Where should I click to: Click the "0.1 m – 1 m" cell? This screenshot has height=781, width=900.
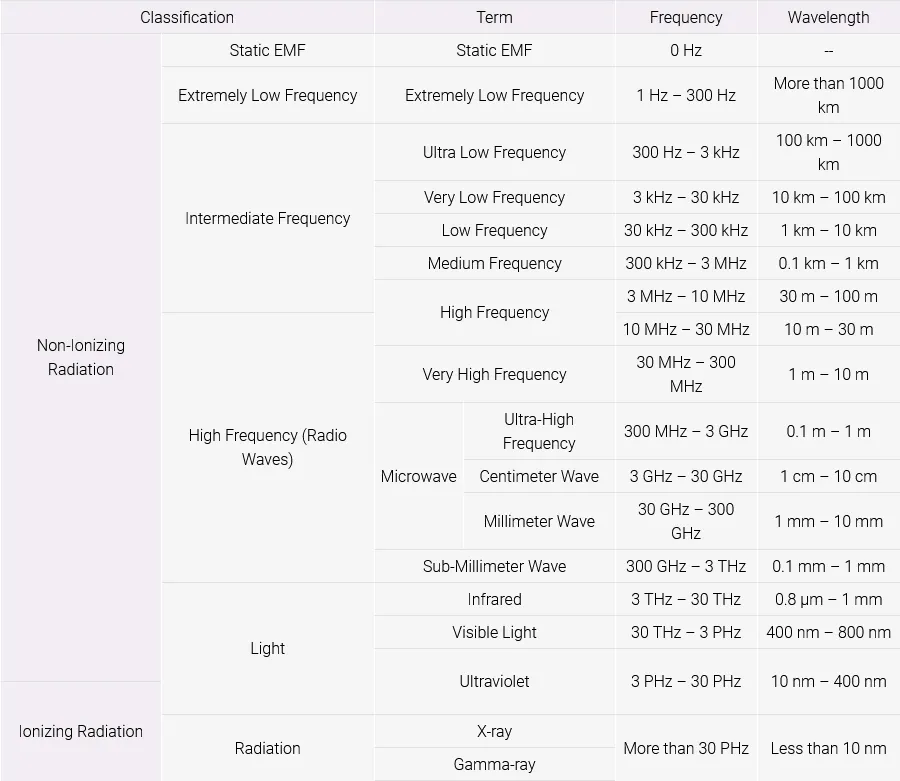pos(828,432)
